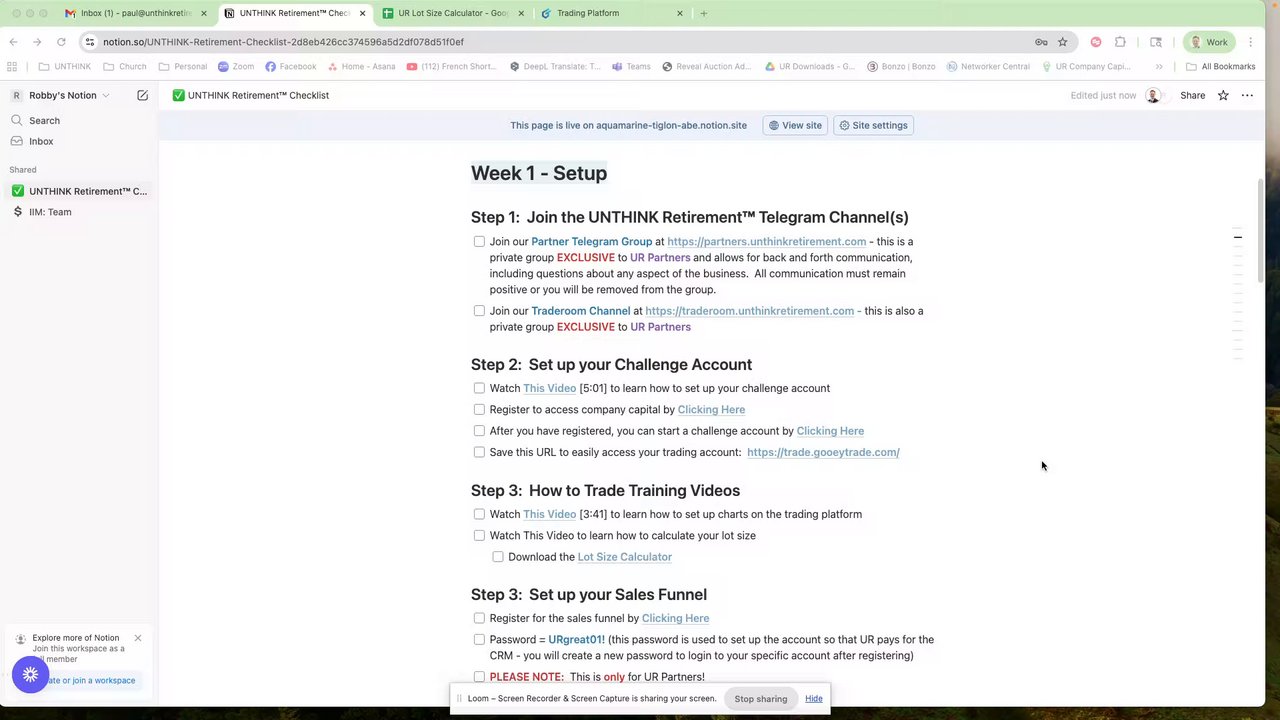
Task: Check the start a challenge account item
Action: [x=479, y=431]
